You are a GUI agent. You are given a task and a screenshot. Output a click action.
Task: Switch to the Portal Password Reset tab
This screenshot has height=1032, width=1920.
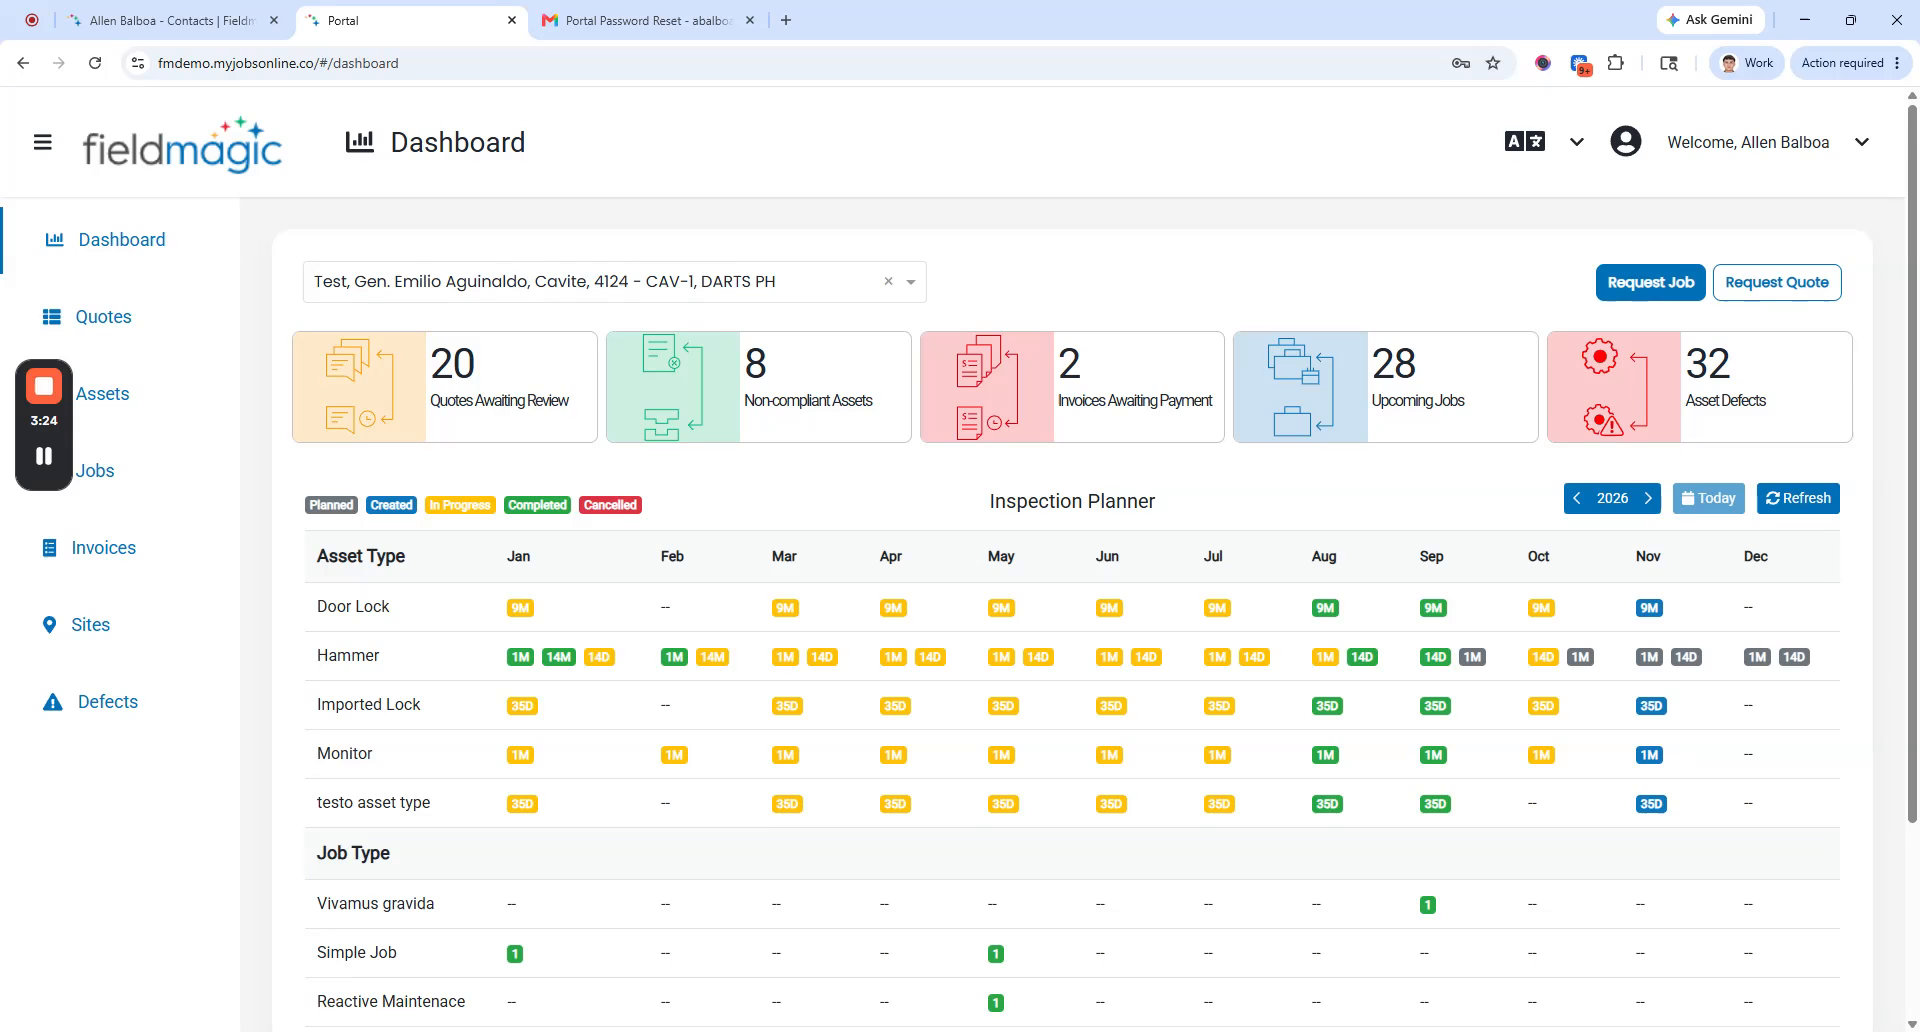(648, 20)
